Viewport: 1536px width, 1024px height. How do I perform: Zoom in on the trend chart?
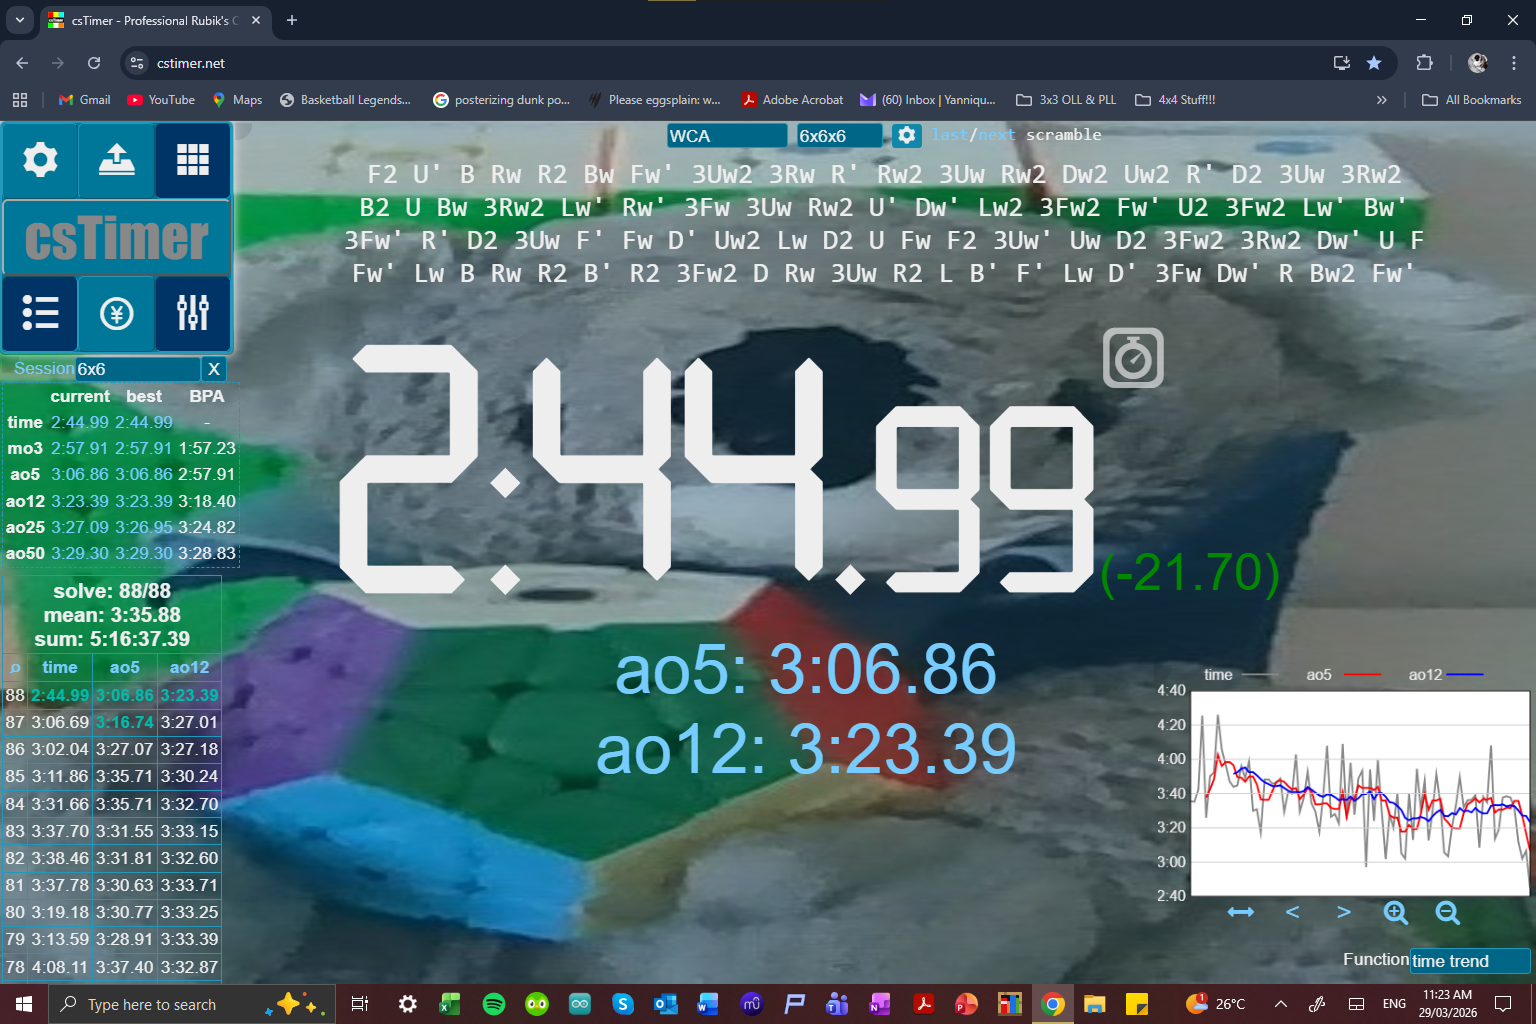click(1396, 912)
